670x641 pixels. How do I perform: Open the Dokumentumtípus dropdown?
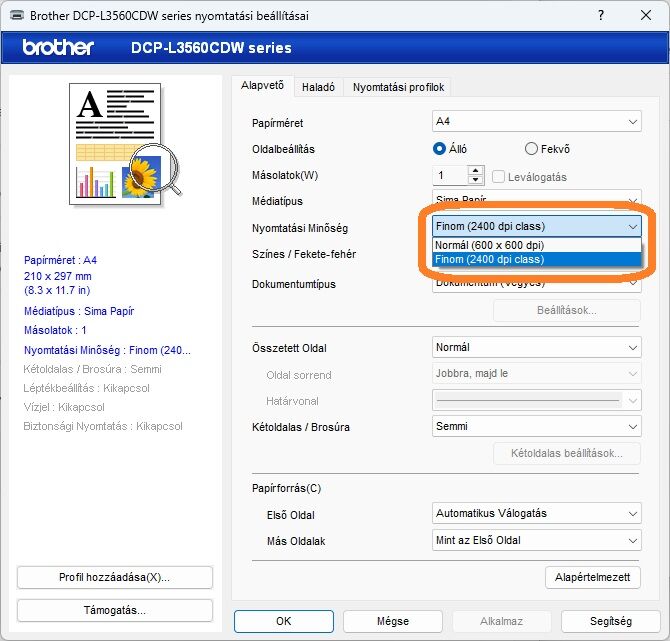point(536,284)
